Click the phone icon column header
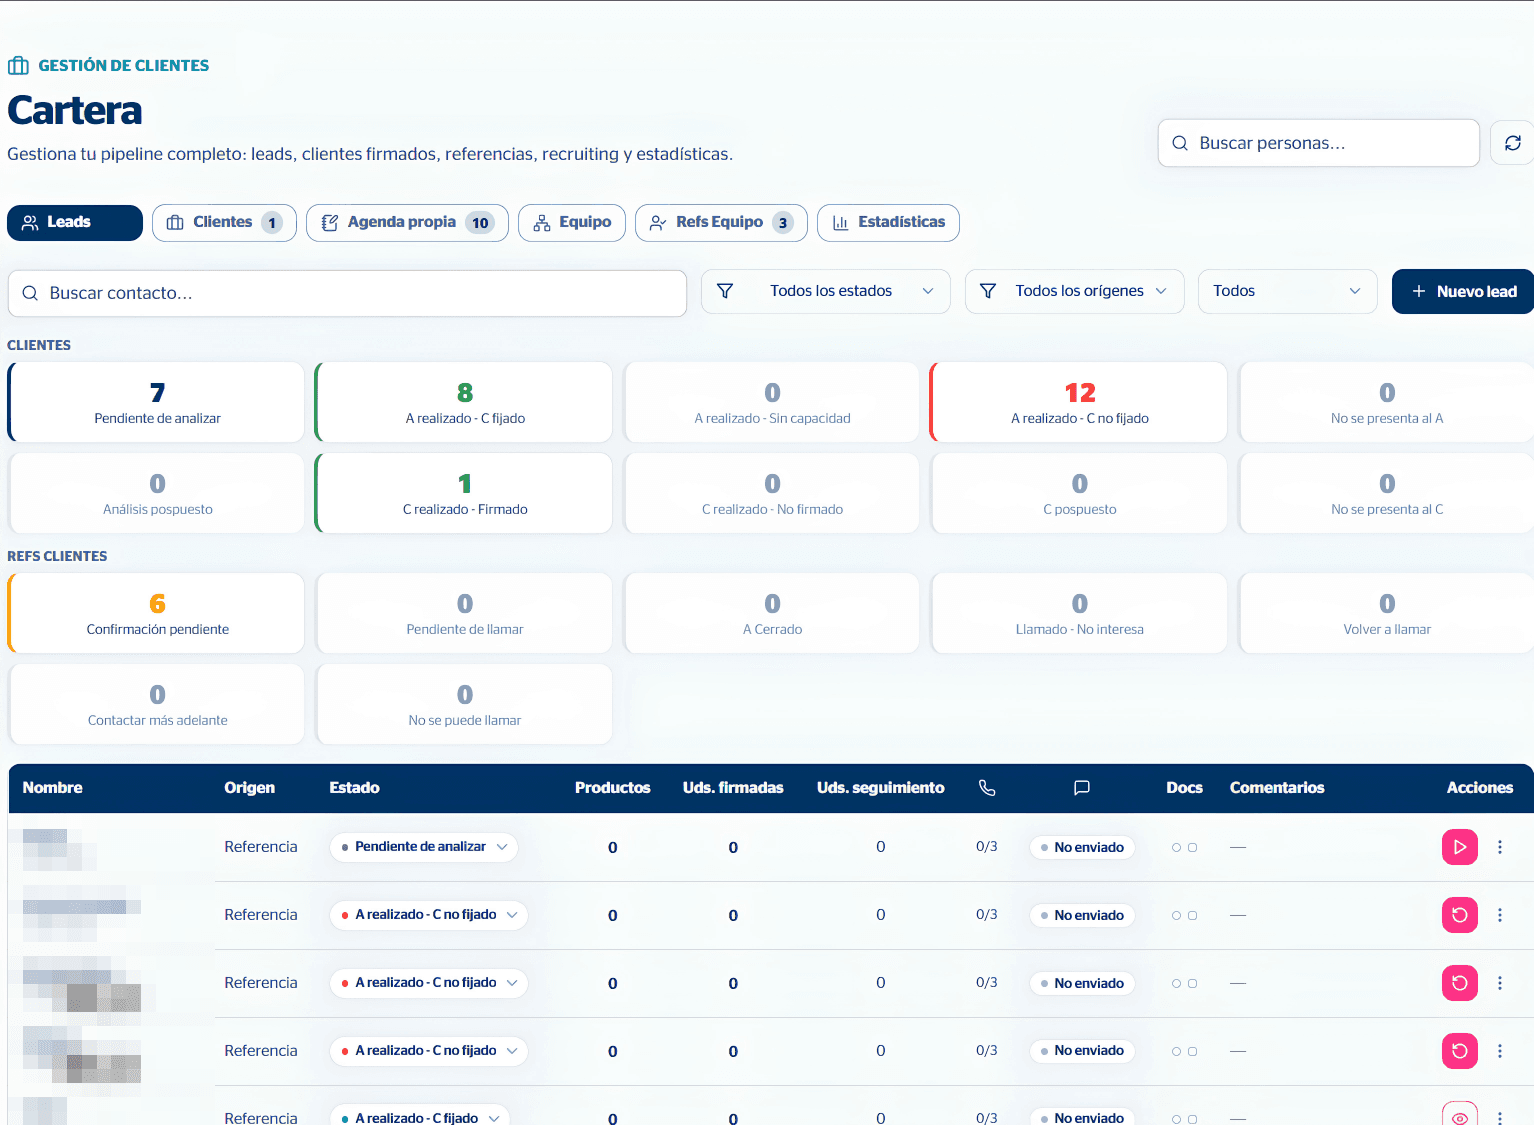 pyautogui.click(x=987, y=788)
